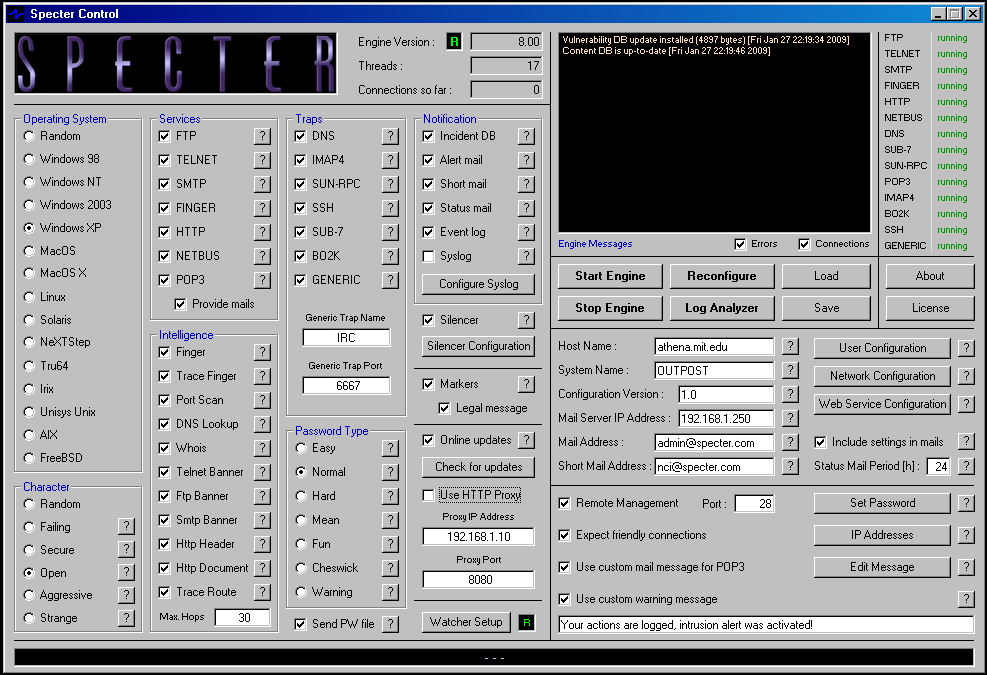Click the Host Name input field
Screen dimensions: 987x675
714,347
